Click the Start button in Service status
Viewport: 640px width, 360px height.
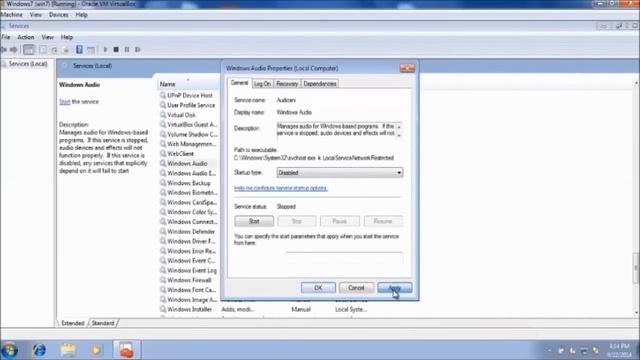tap(254, 221)
